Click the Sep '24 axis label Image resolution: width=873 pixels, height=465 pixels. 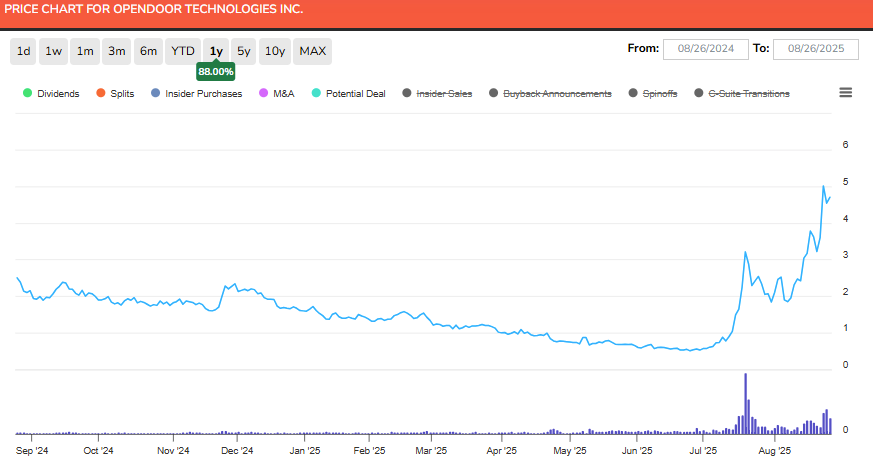(32, 451)
